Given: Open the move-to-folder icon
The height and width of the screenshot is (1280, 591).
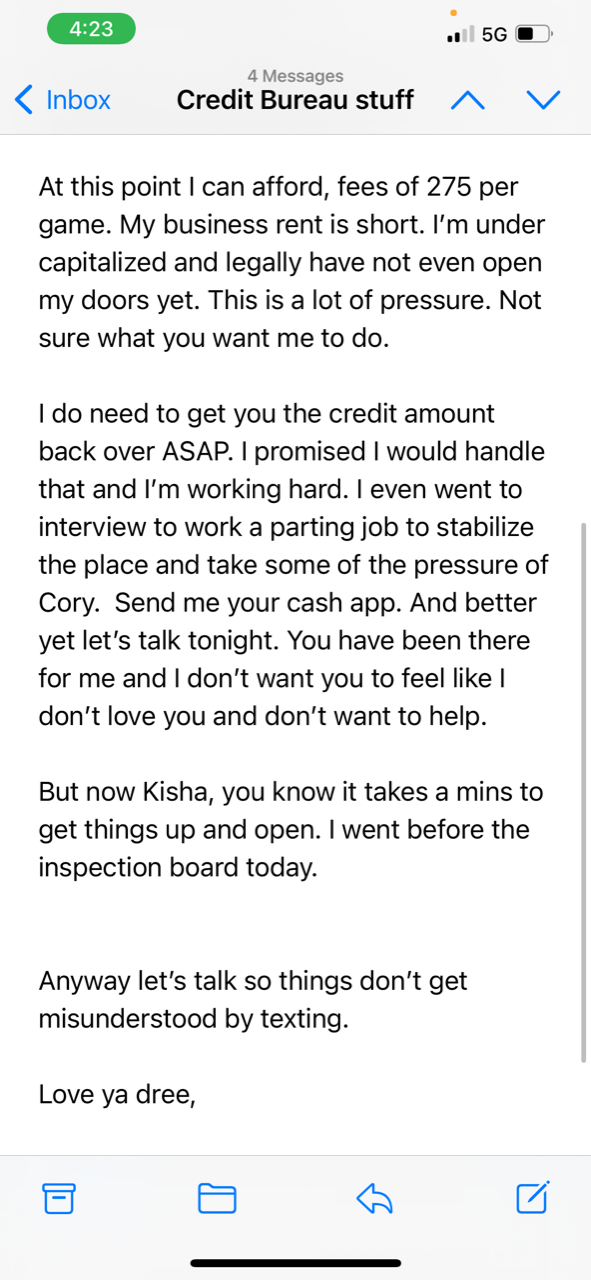Looking at the screenshot, I should click(217, 1197).
